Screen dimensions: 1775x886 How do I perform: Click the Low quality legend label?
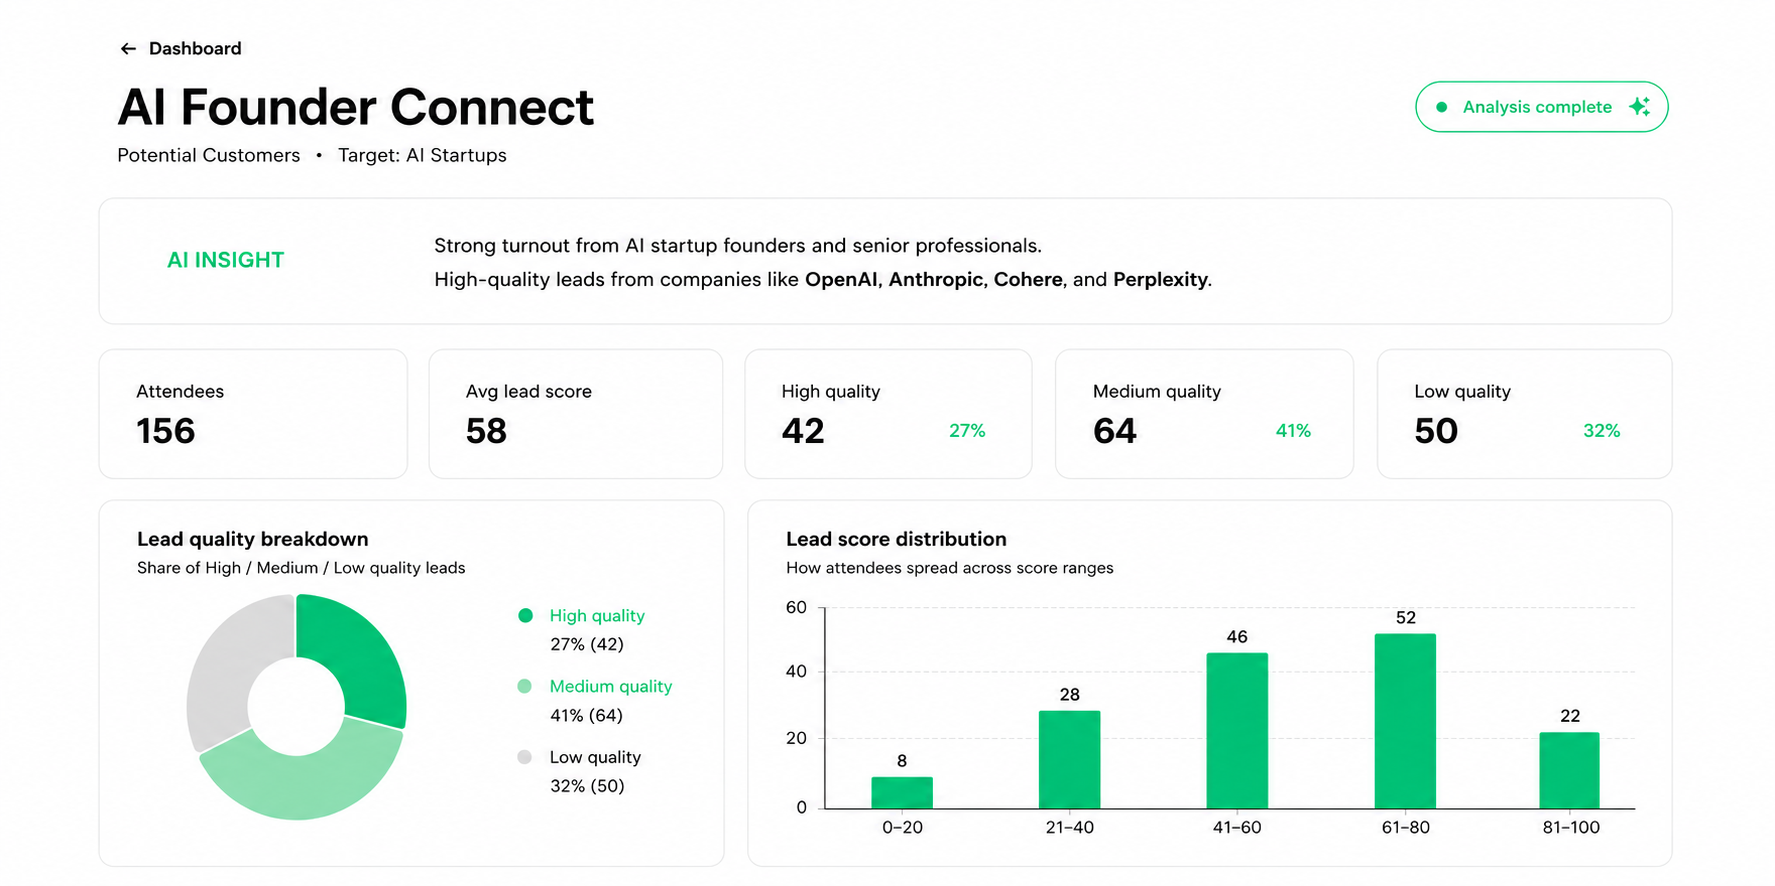[595, 757]
